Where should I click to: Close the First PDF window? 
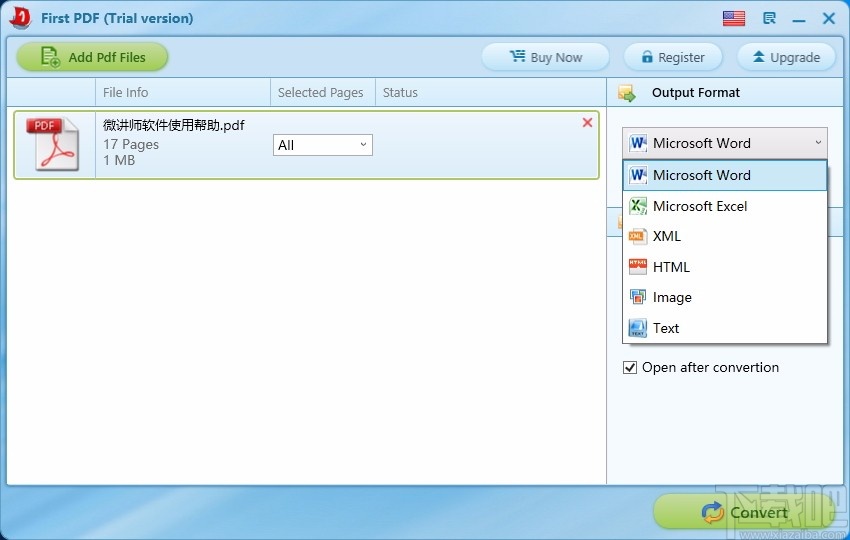pos(828,18)
